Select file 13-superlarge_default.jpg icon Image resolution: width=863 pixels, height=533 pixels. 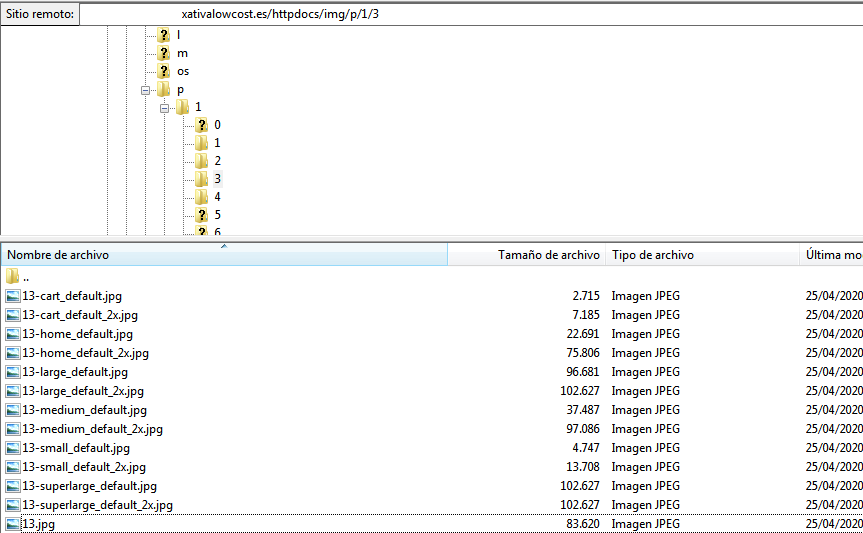pyautogui.click(x=13, y=486)
